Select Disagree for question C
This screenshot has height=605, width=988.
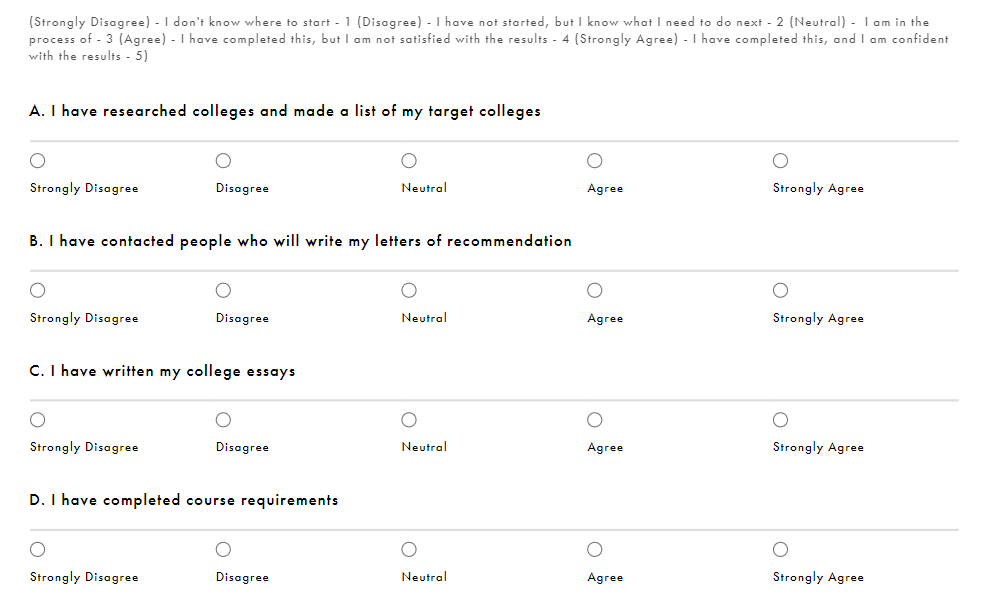[x=223, y=420]
